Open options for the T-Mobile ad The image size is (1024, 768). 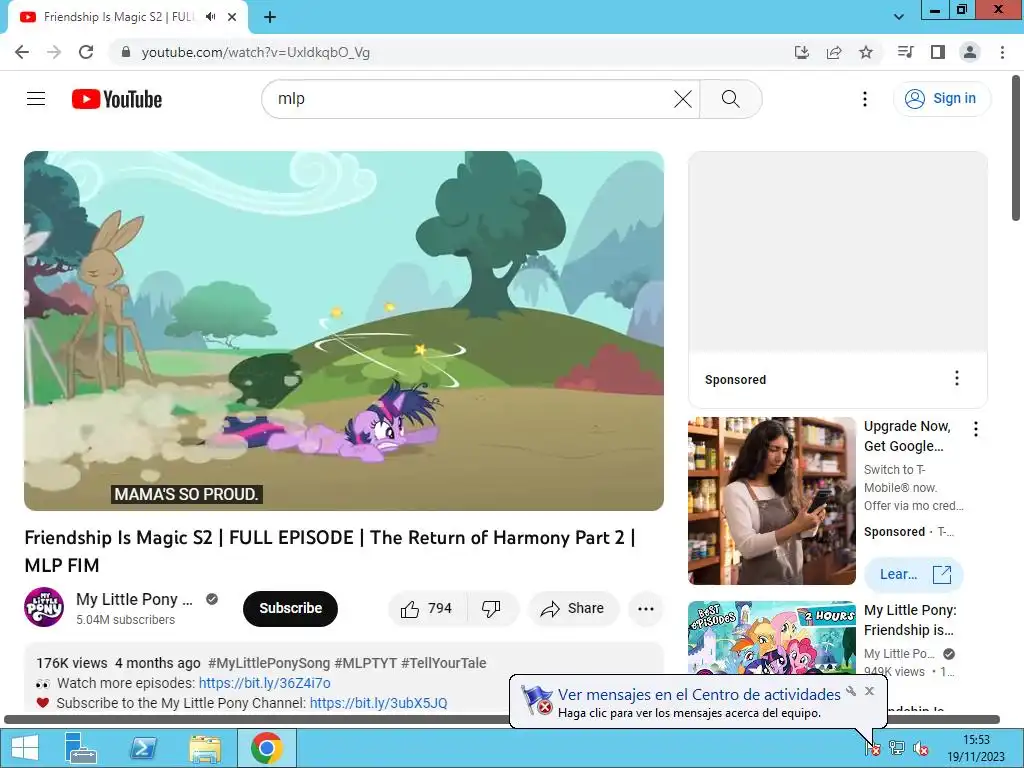976,429
